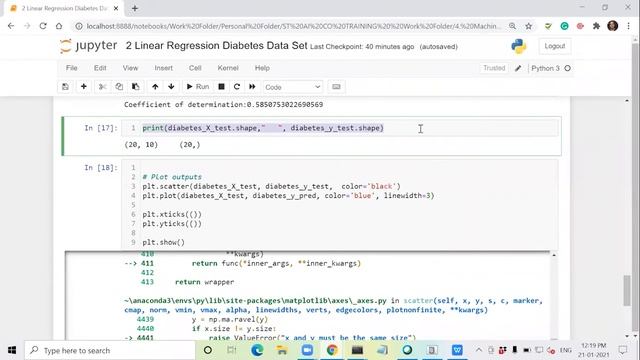Restart kernel and rerun all icon

[252, 87]
